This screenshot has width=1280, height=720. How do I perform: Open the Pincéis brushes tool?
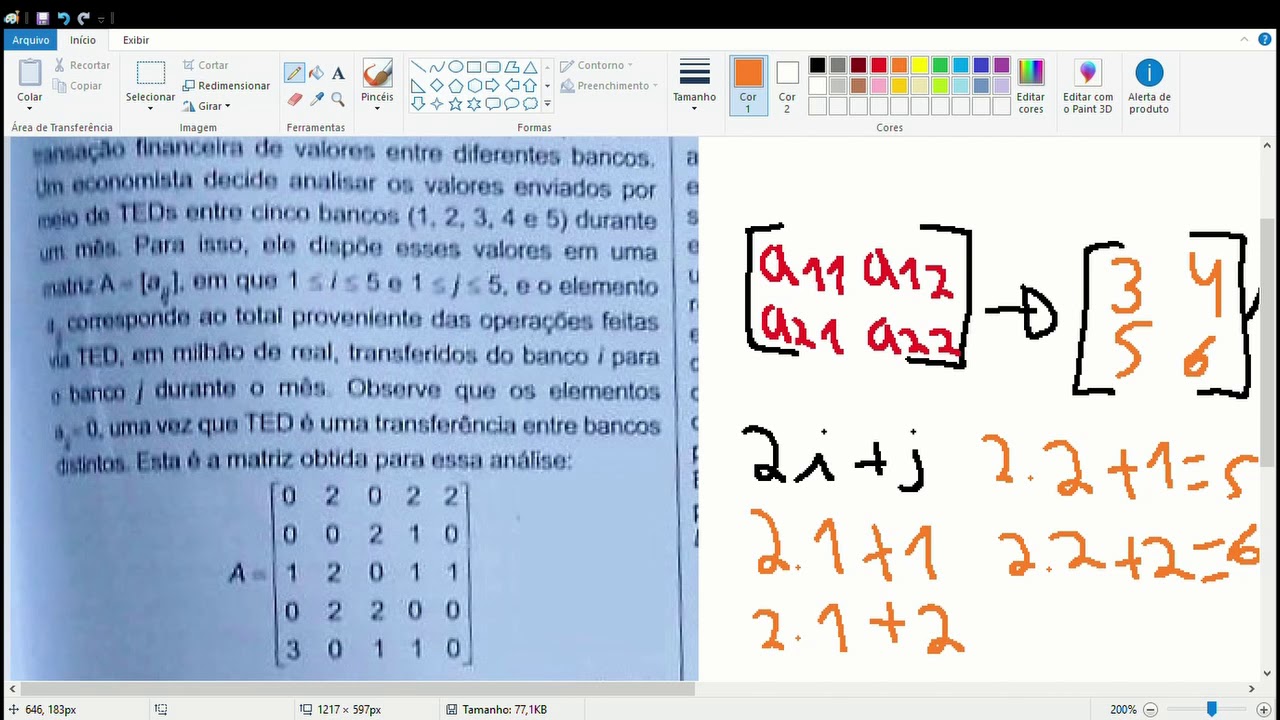click(x=377, y=84)
